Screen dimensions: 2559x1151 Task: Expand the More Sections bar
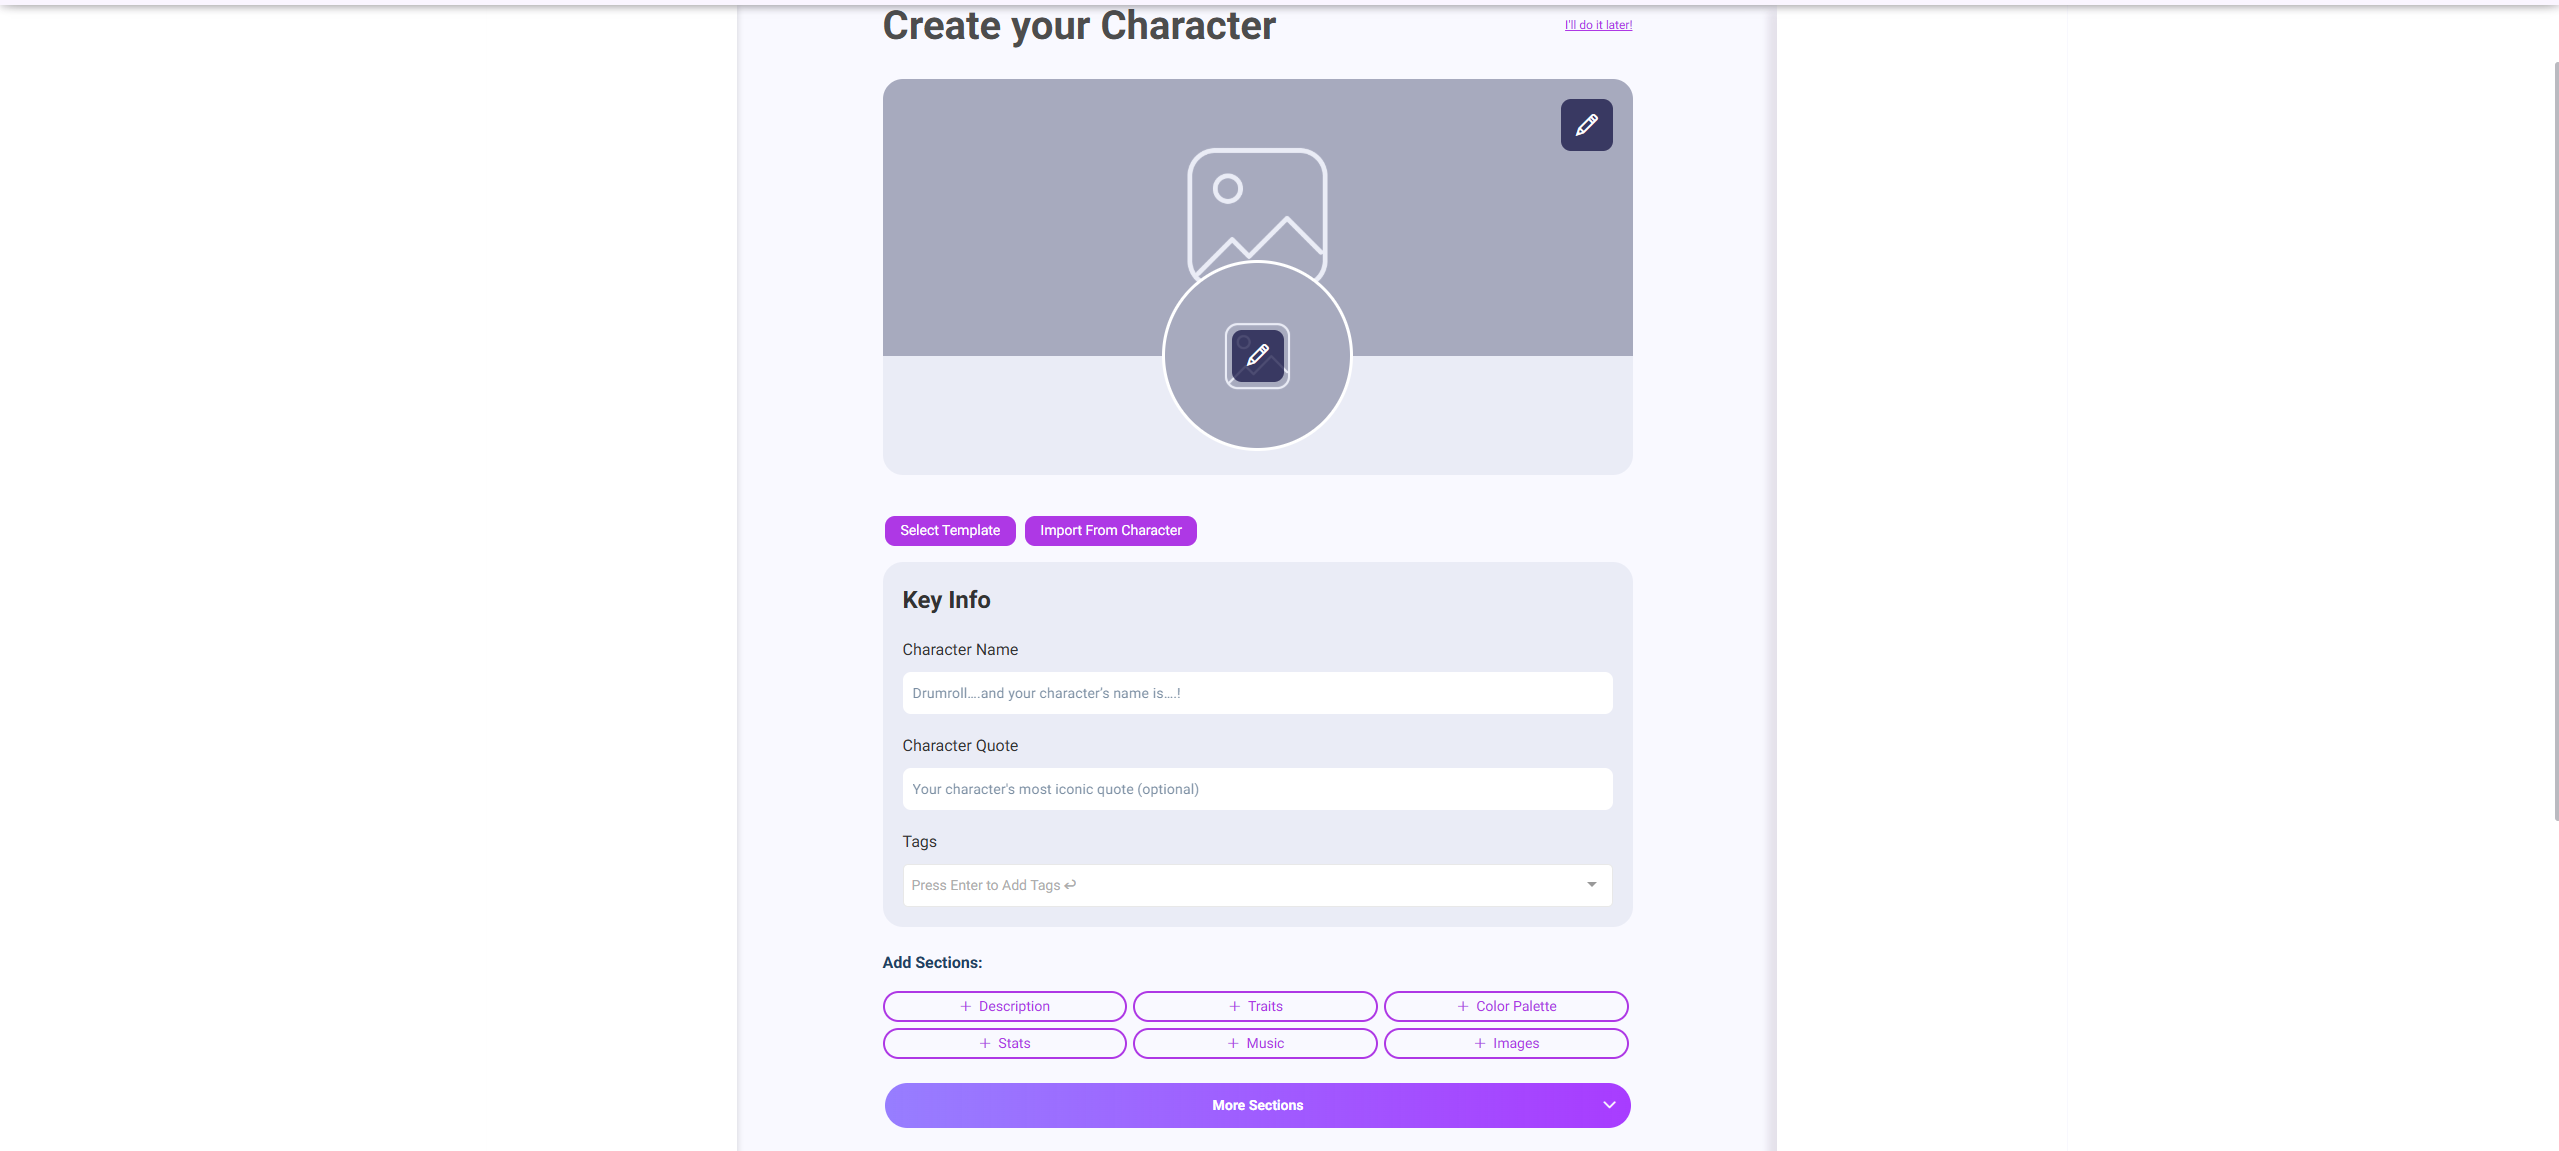[x=1257, y=1105]
